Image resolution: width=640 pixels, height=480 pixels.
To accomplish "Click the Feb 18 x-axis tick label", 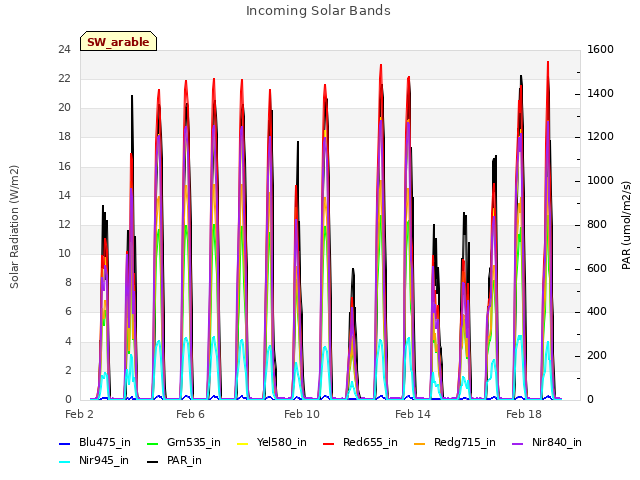I will [x=524, y=414].
